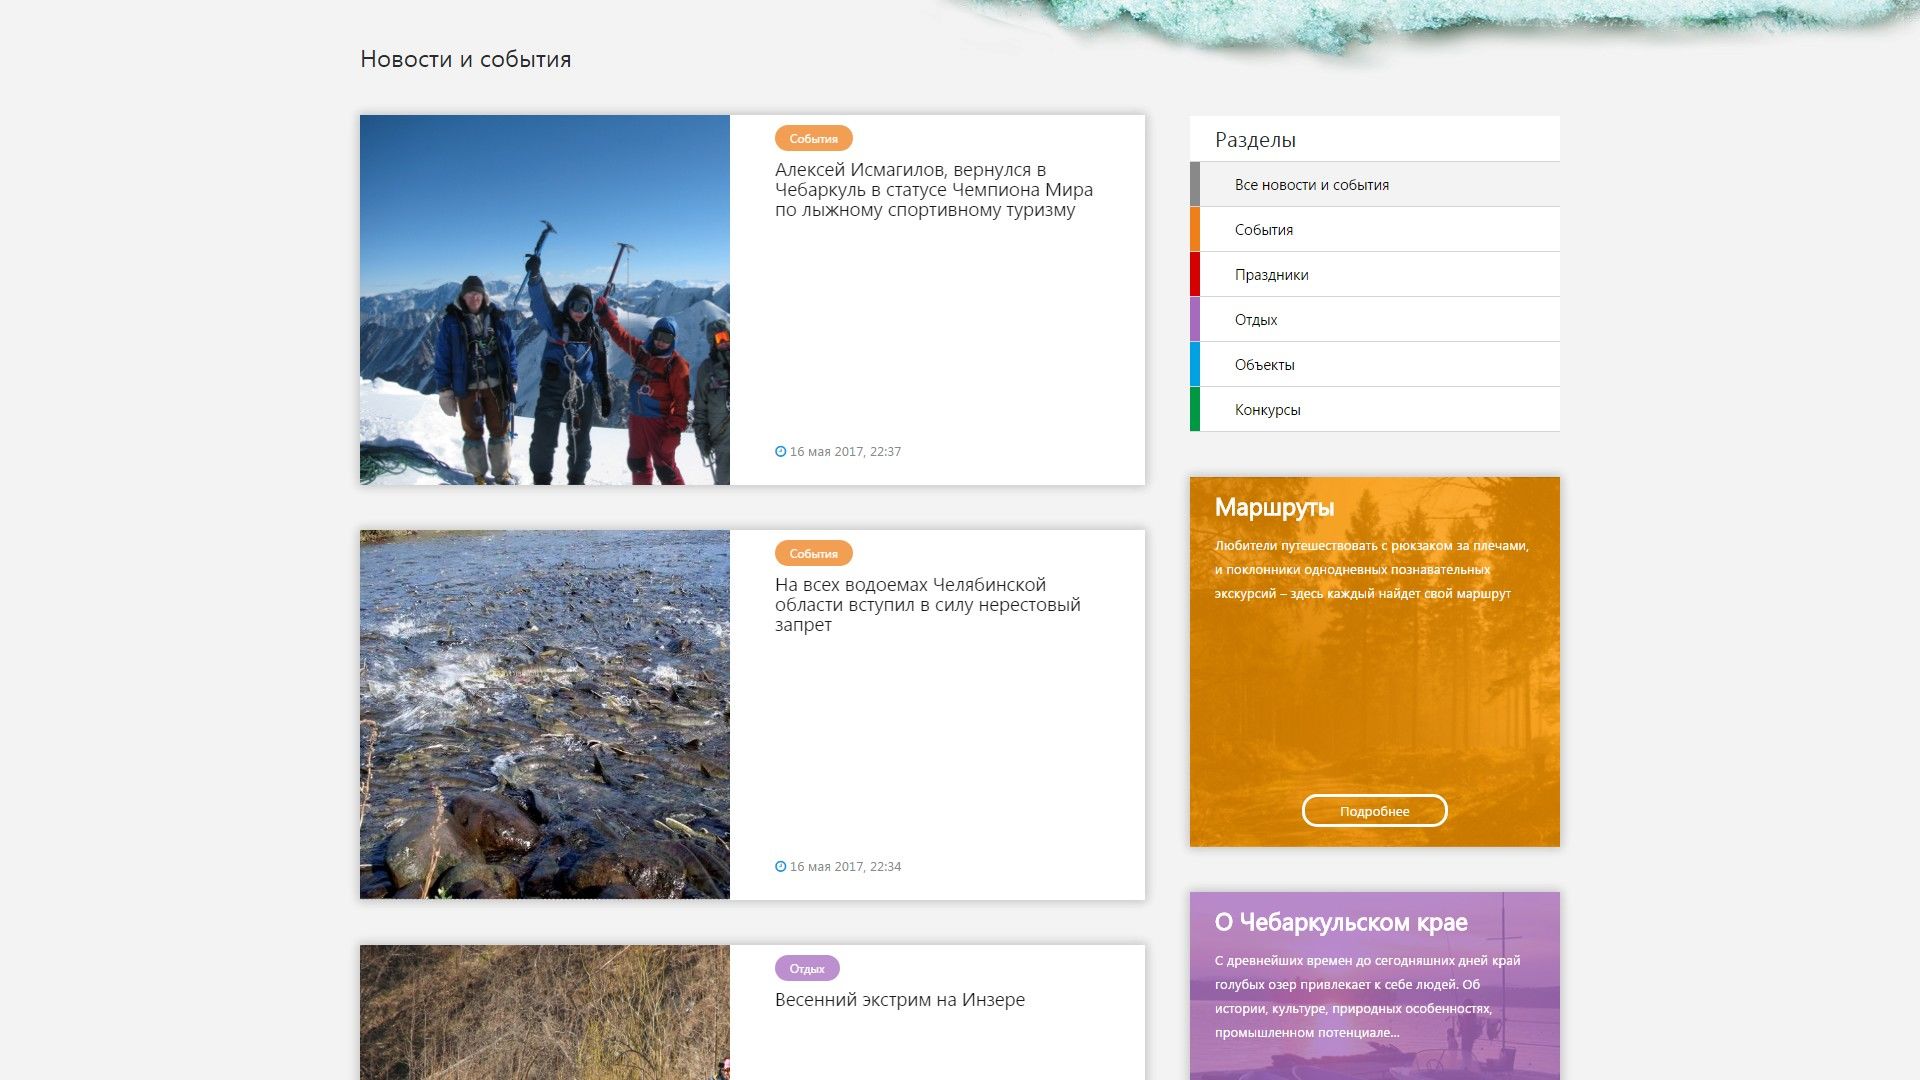This screenshot has height=1080, width=1920.
Task: Click the События tag on the нерестовый запрет article
Action: point(814,554)
